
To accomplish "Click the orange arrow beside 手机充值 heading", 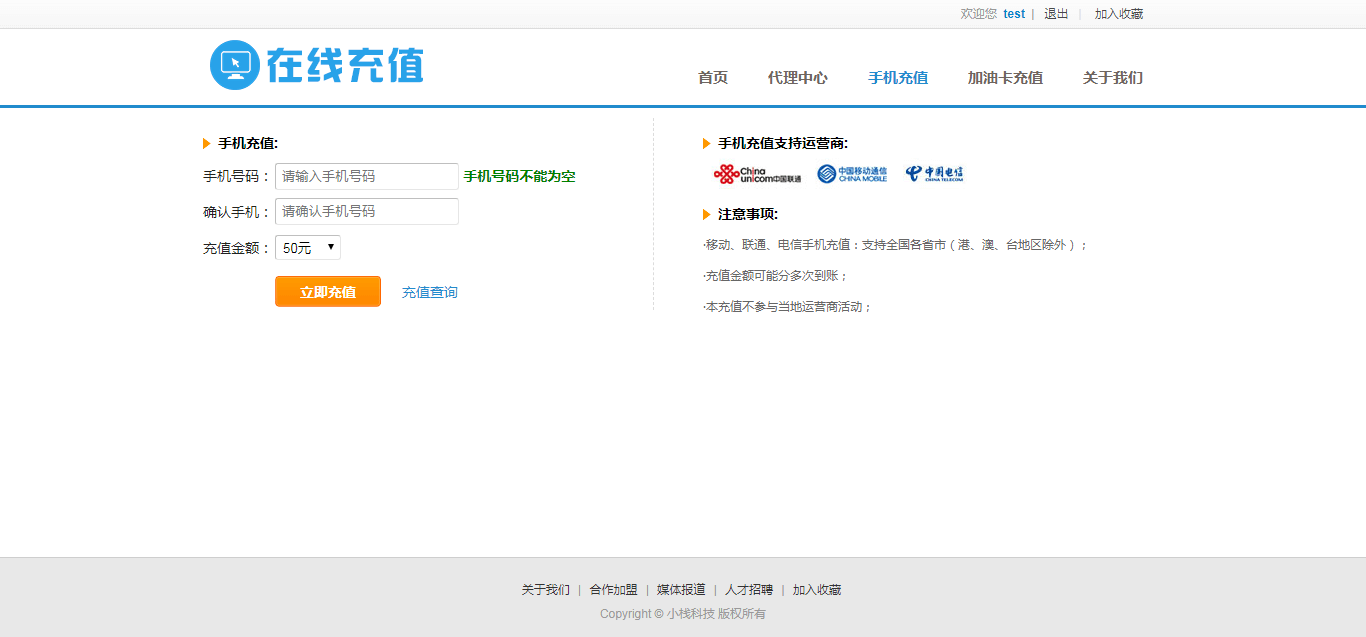I will pyautogui.click(x=207, y=144).
